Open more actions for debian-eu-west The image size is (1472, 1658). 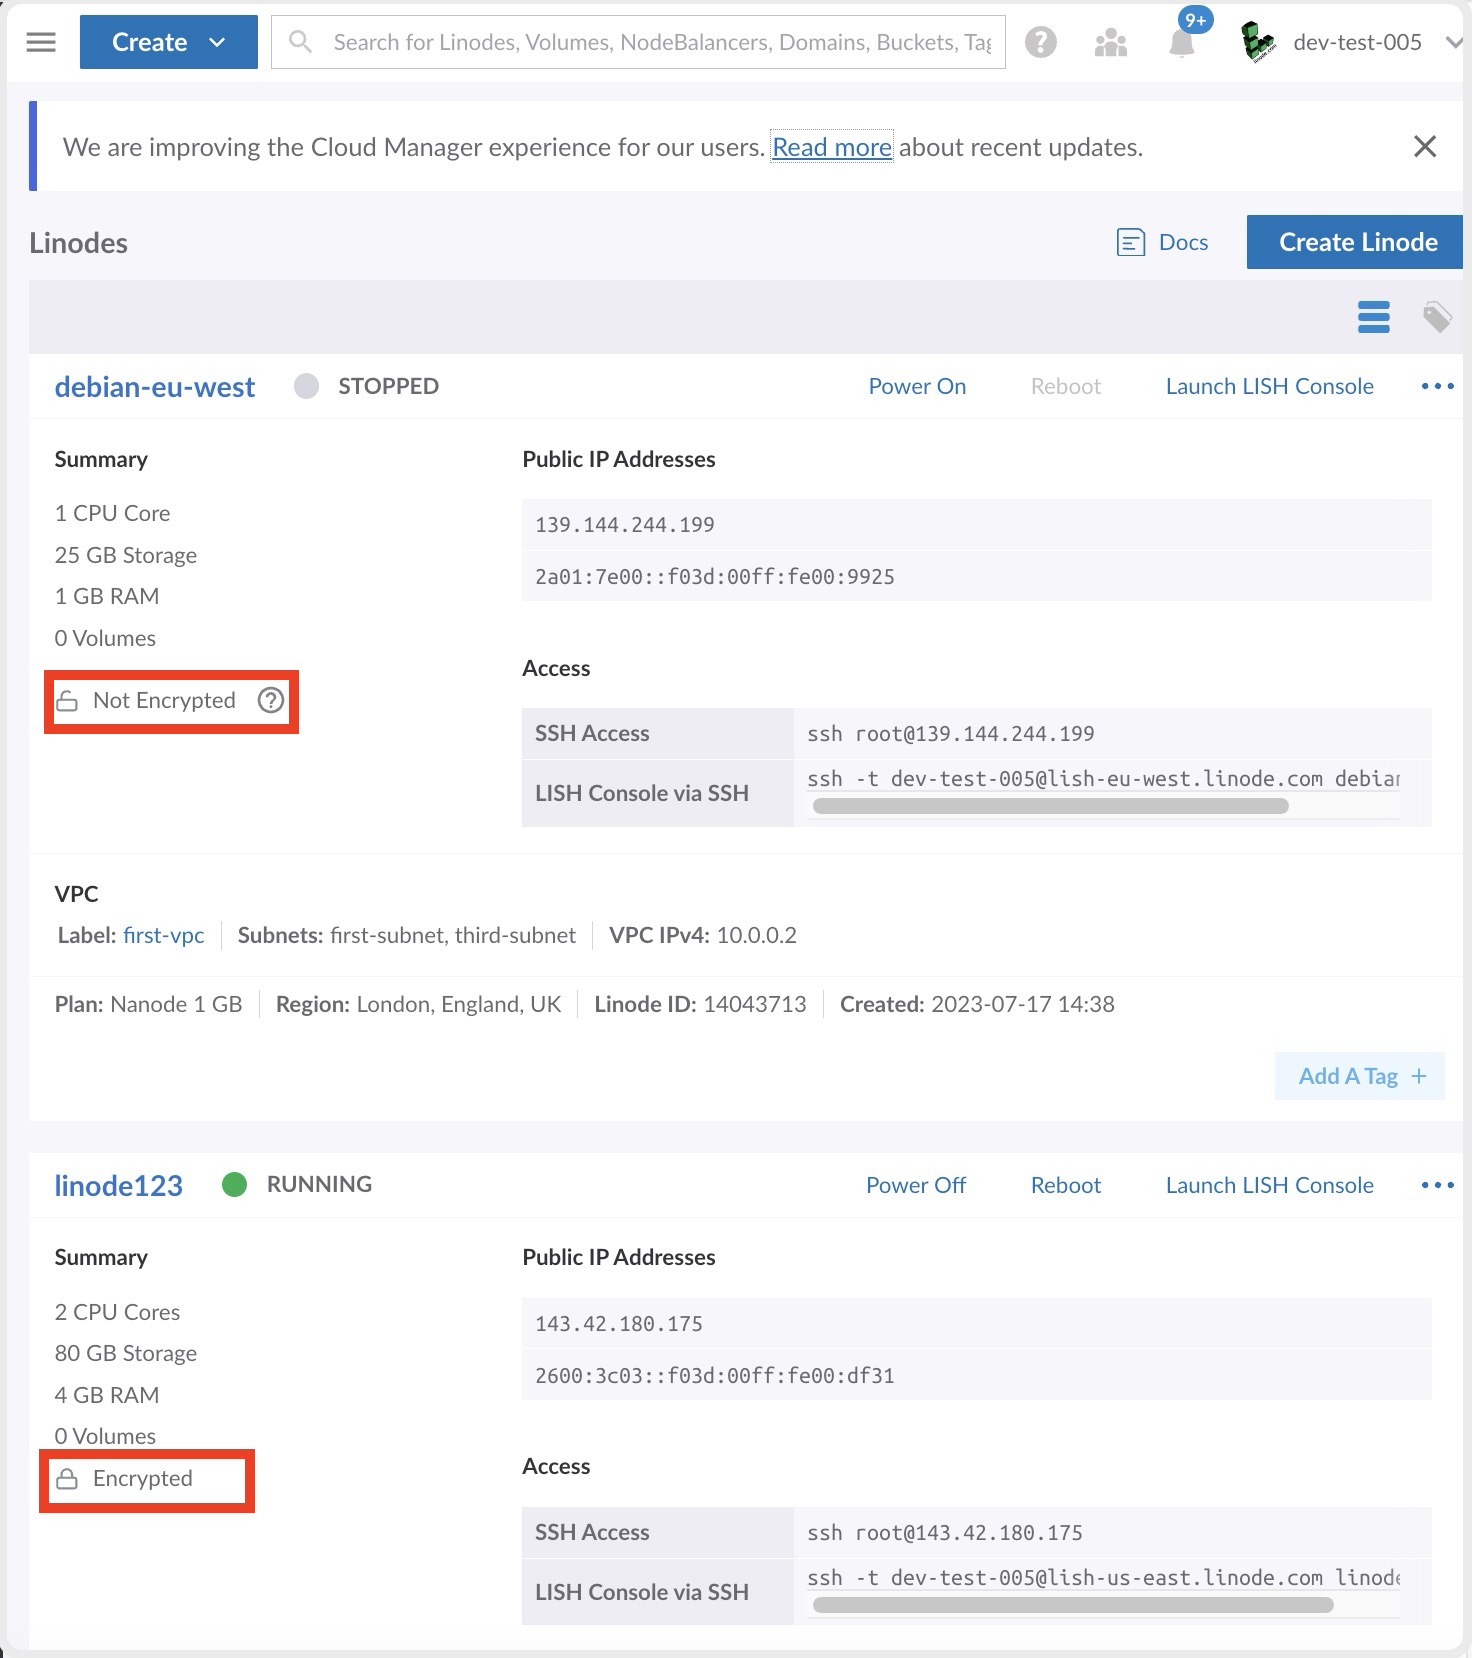coord(1437,386)
